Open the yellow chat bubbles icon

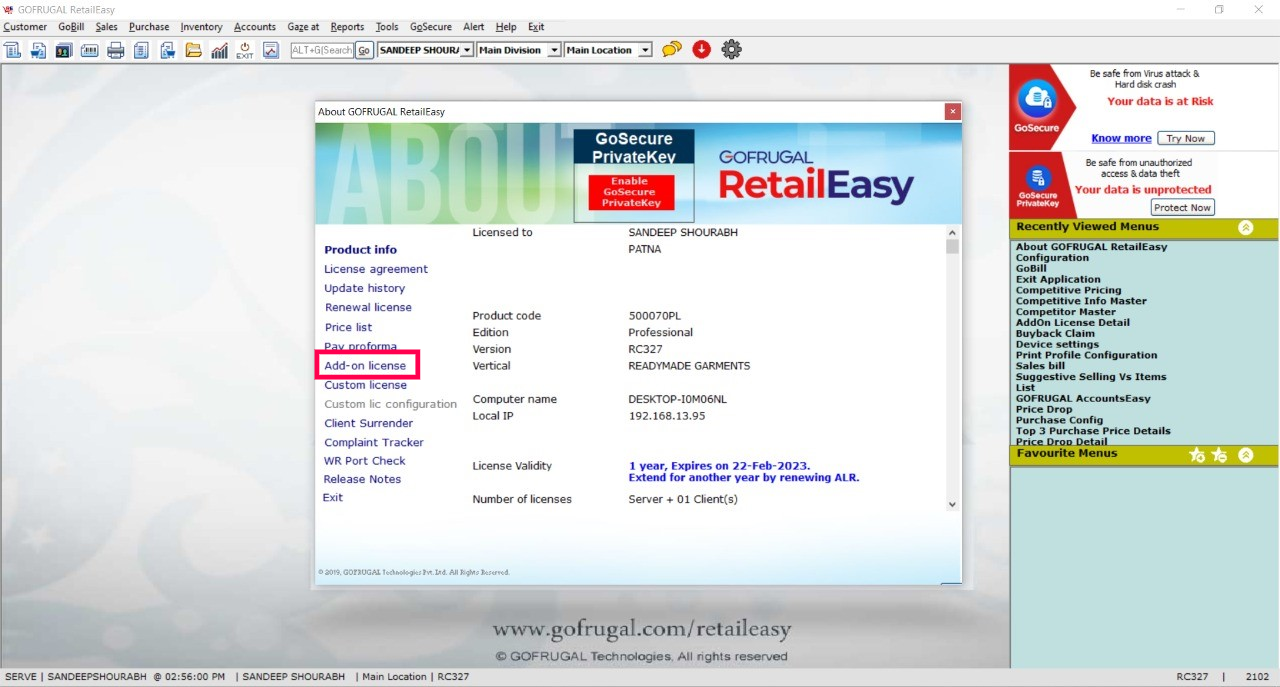pos(672,49)
